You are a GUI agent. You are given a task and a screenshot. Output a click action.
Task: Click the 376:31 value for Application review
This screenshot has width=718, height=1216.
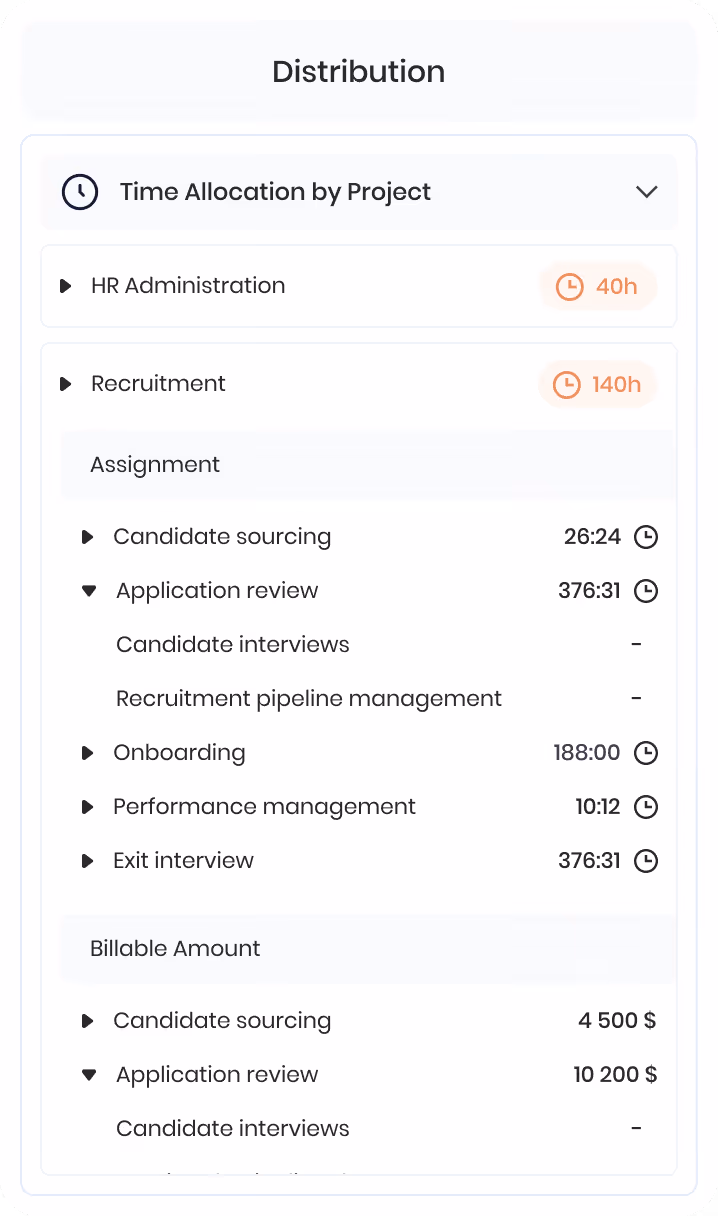[589, 591]
